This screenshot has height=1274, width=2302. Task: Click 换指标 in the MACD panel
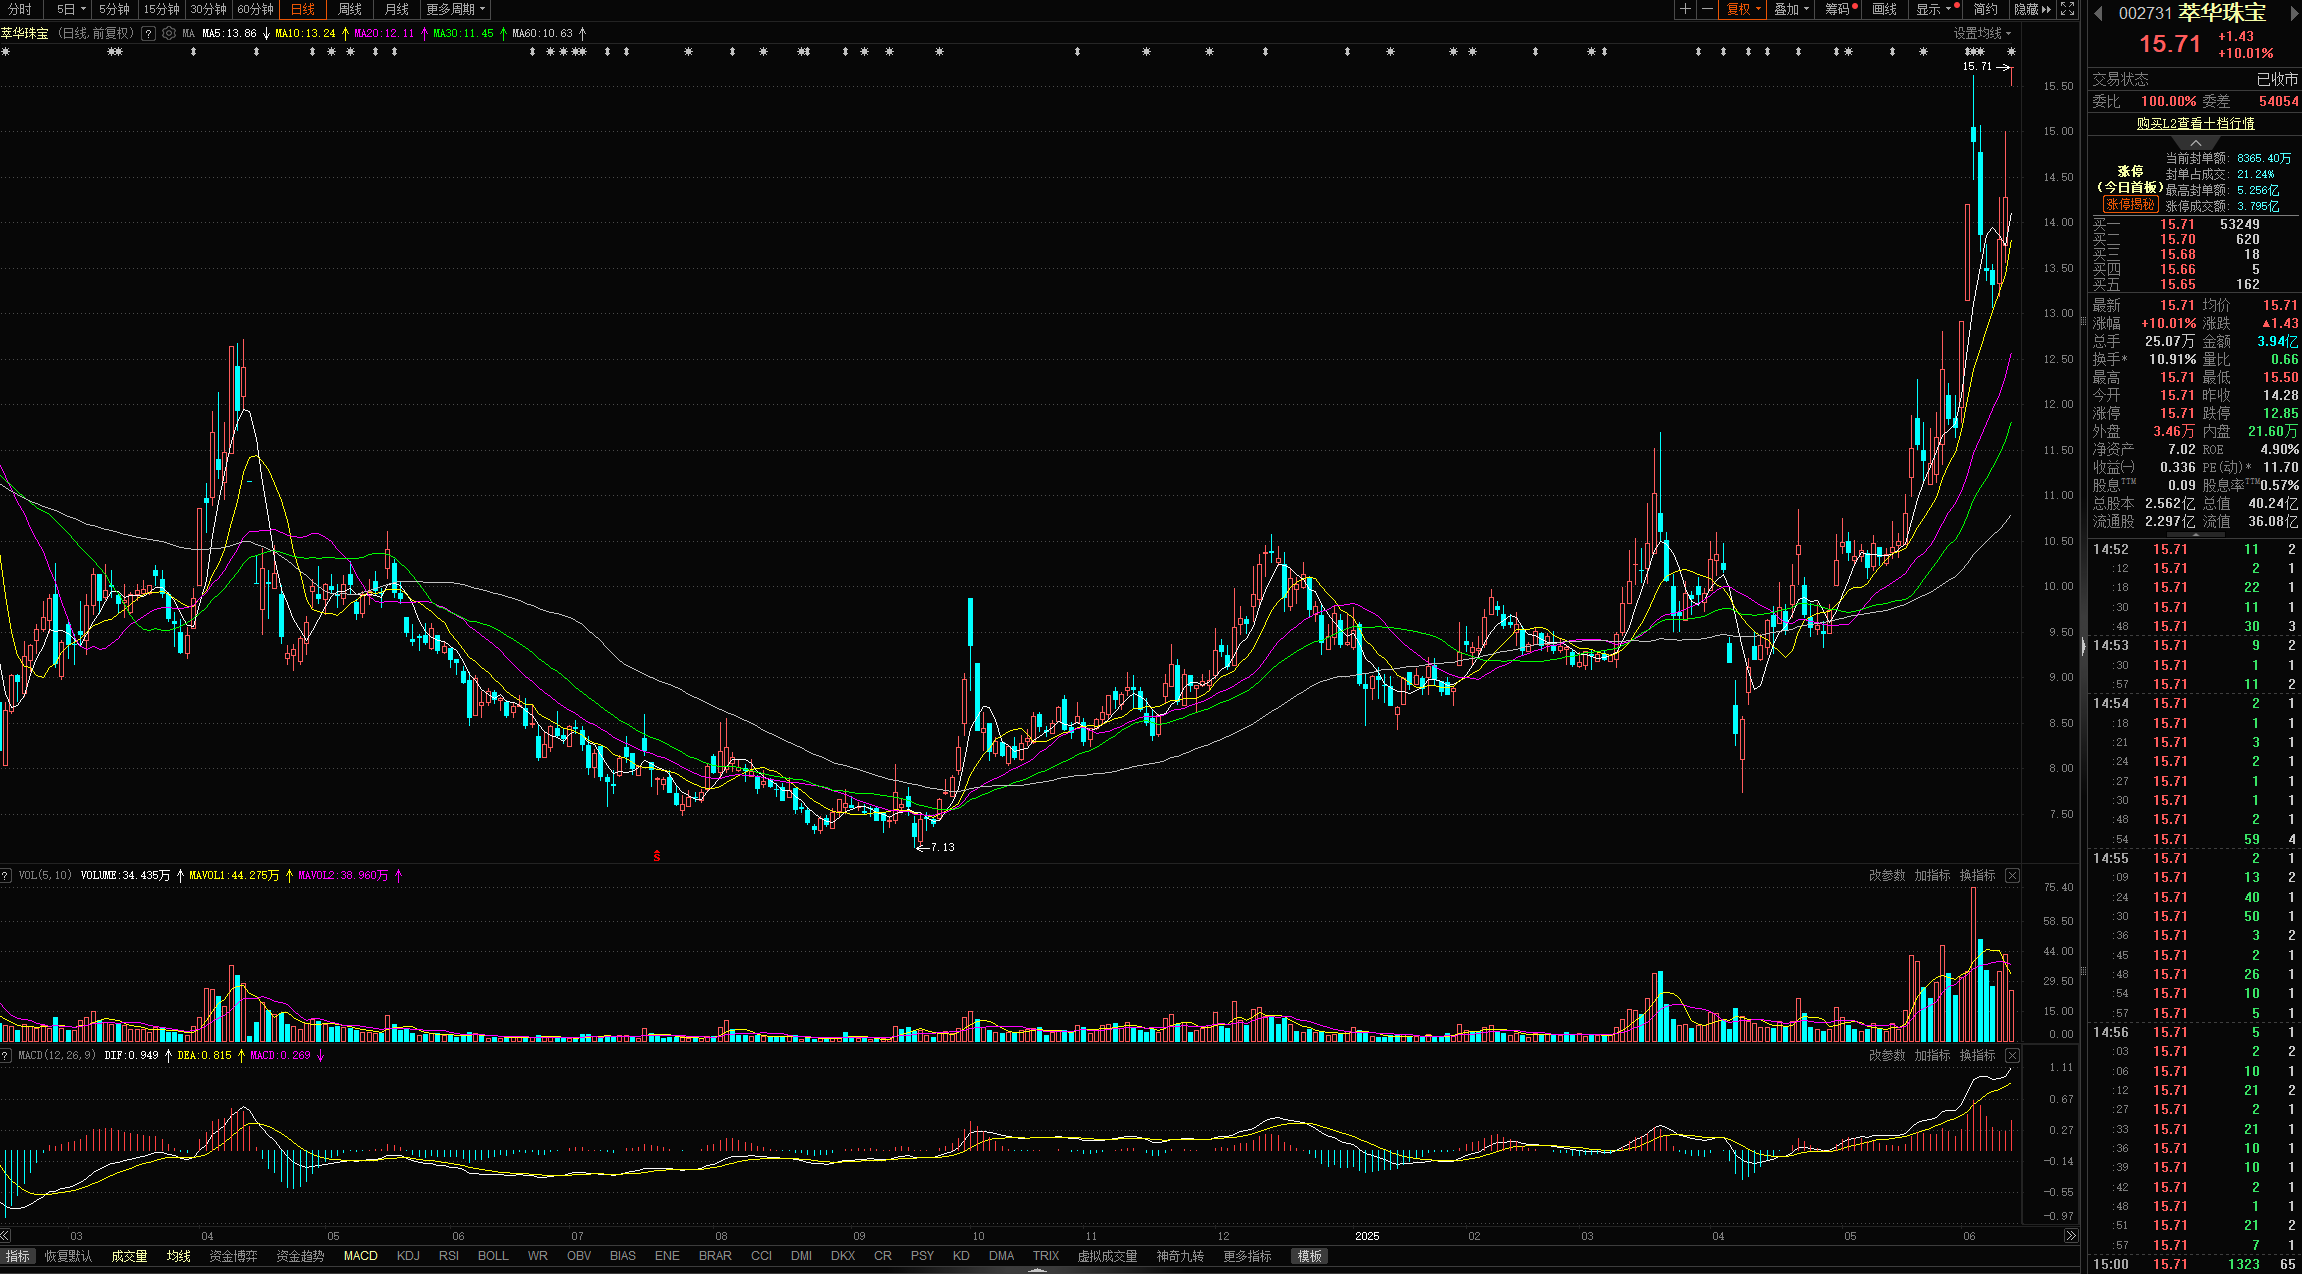tap(1977, 1055)
